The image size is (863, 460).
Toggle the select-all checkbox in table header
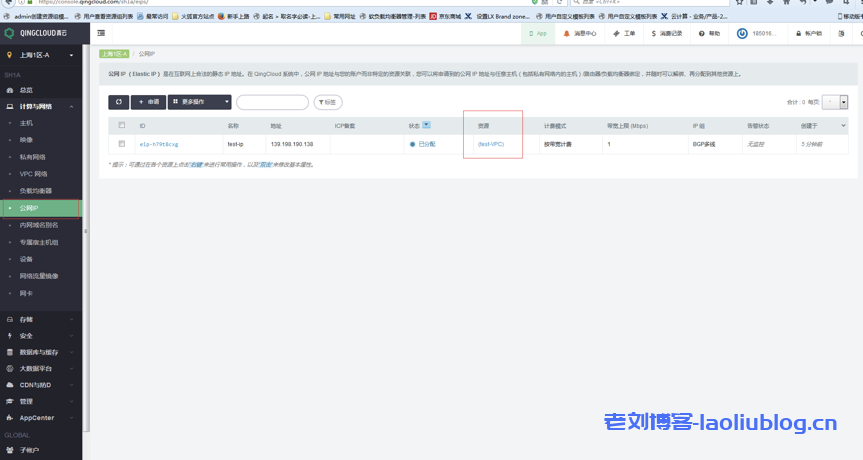pyautogui.click(x=122, y=126)
